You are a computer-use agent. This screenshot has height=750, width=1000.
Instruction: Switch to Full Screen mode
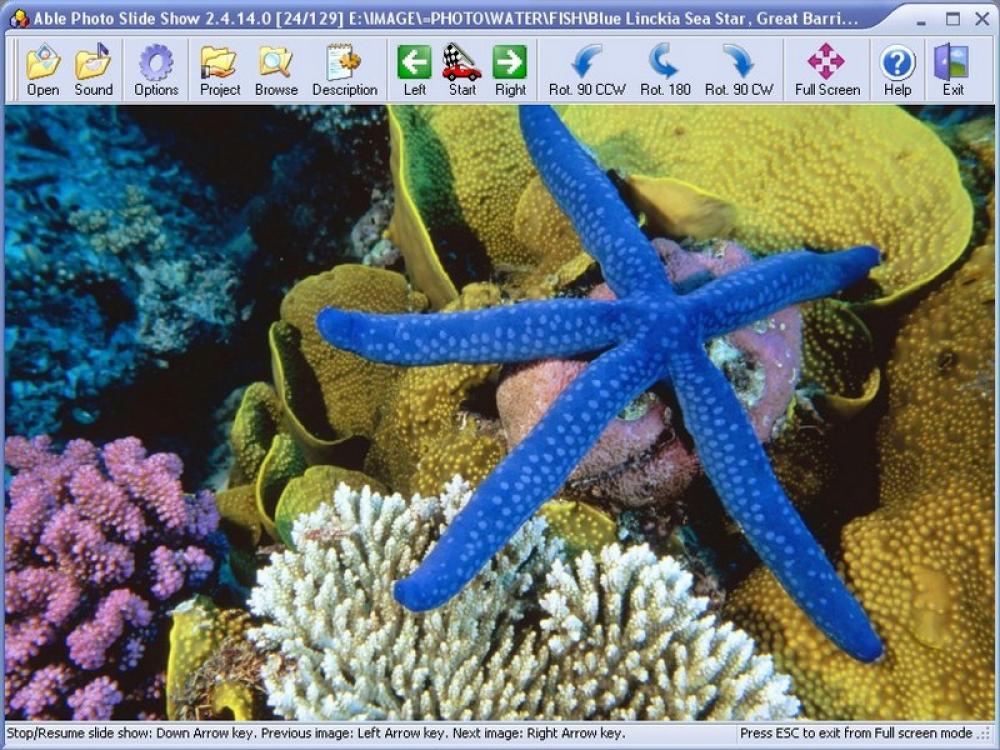point(829,66)
